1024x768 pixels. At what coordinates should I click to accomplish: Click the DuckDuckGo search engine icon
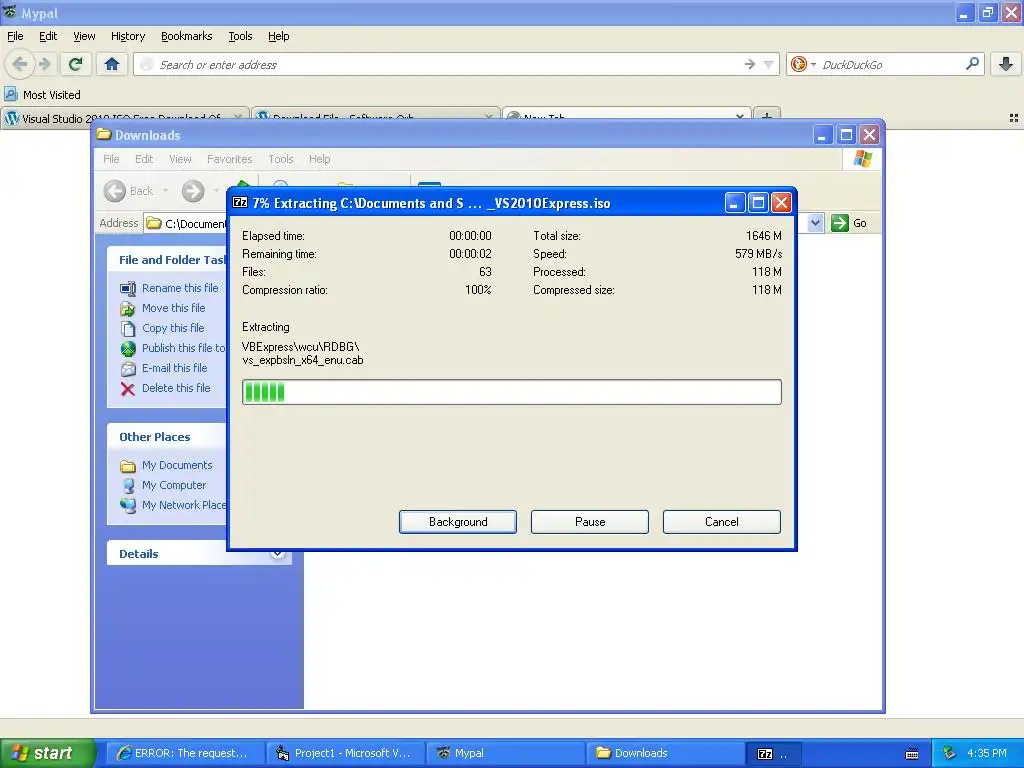pos(798,64)
